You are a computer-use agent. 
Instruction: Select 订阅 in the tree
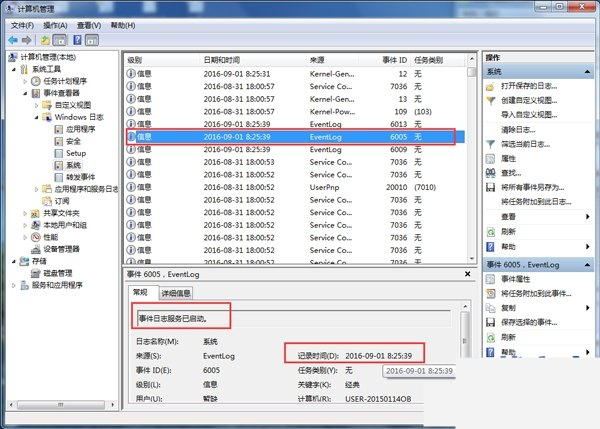point(62,201)
